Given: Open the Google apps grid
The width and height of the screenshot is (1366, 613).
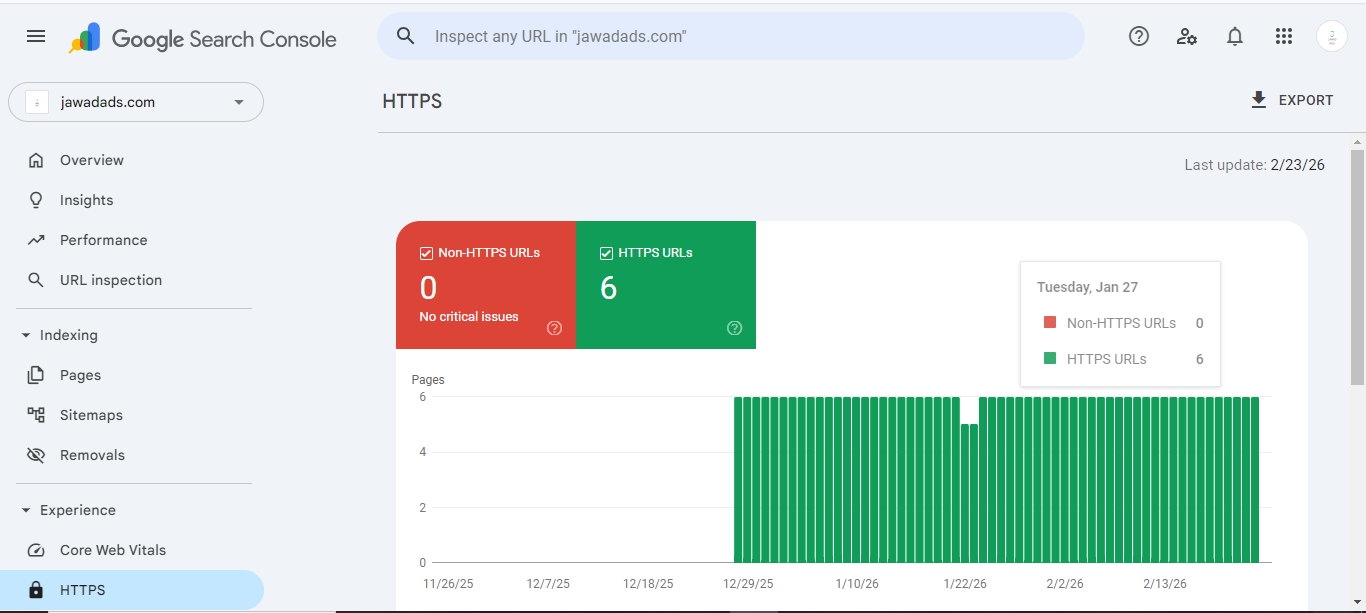Looking at the screenshot, I should 1284,36.
